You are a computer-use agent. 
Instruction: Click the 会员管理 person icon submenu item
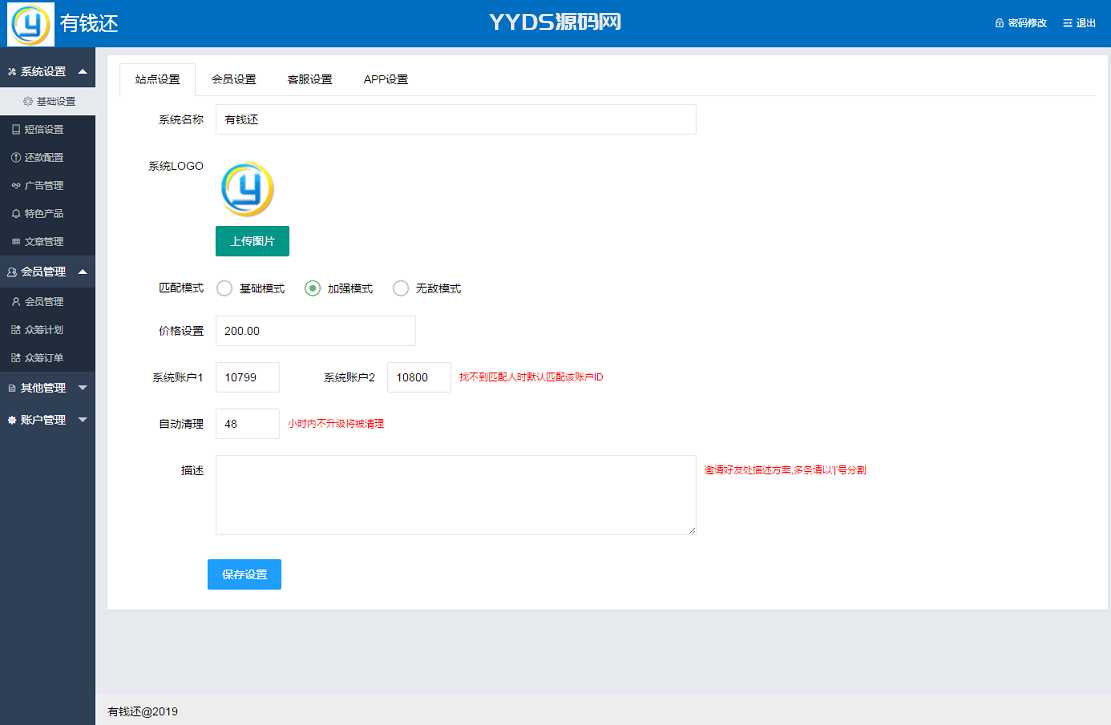pos(15,301)
